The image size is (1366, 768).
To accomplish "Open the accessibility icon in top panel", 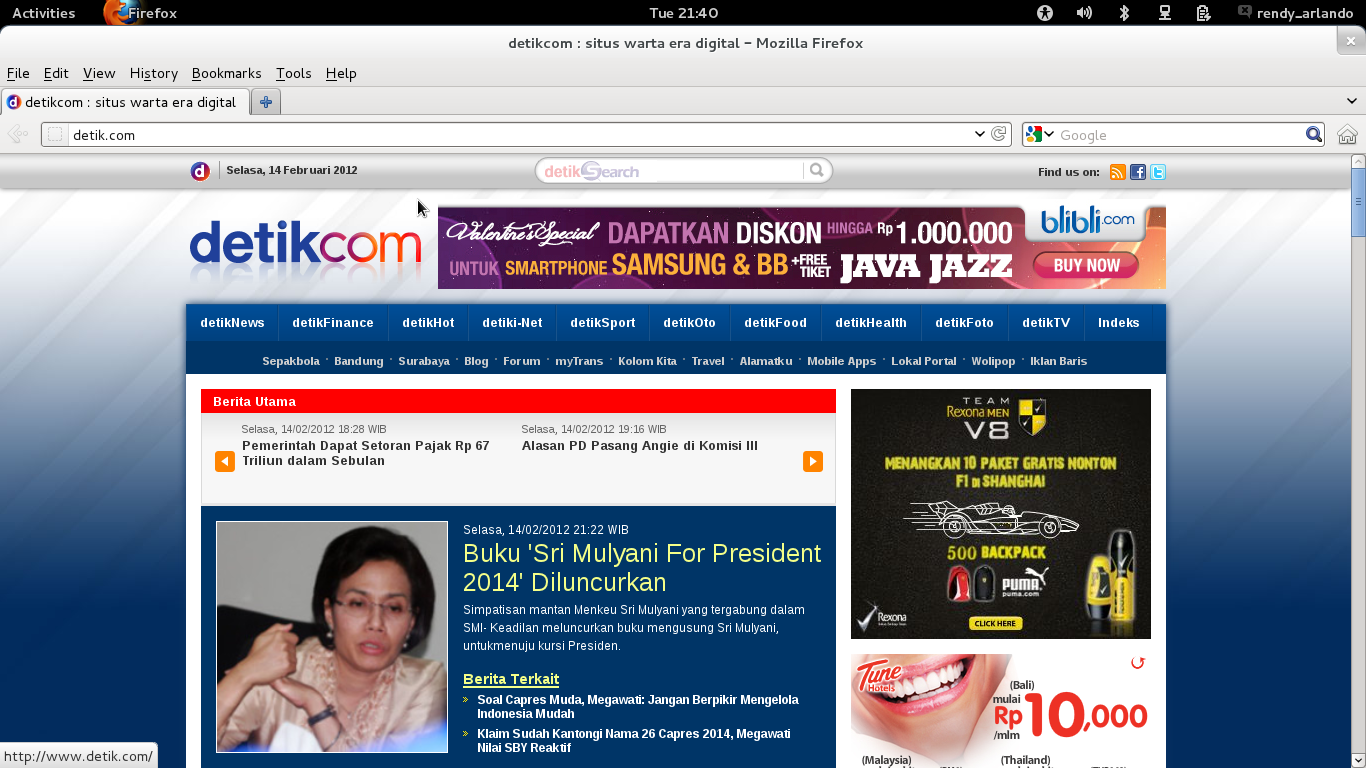I will 1045,13.
